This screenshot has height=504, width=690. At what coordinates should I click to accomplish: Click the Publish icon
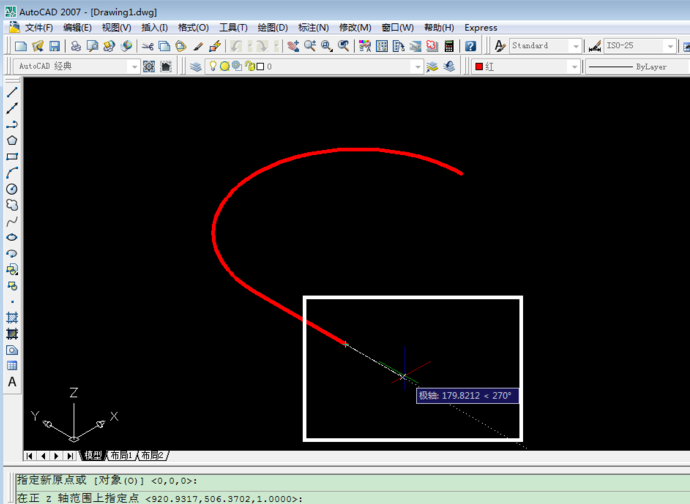[x=109, y=46]
